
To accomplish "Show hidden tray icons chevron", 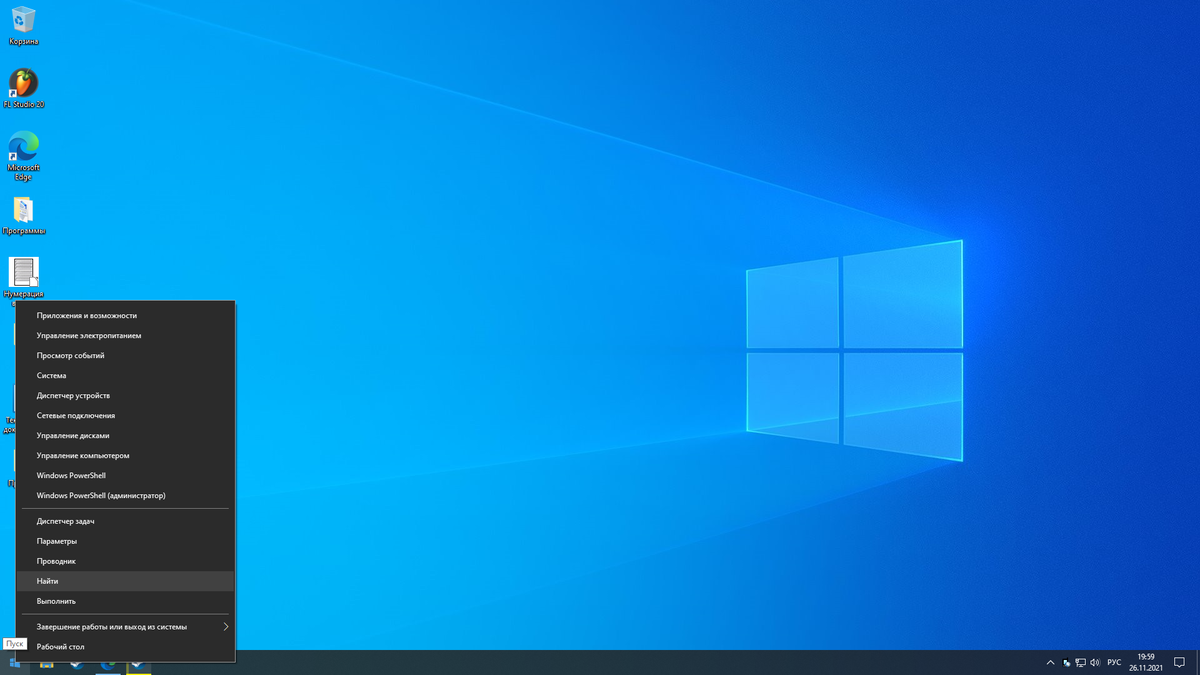I will coord(1050,663).
